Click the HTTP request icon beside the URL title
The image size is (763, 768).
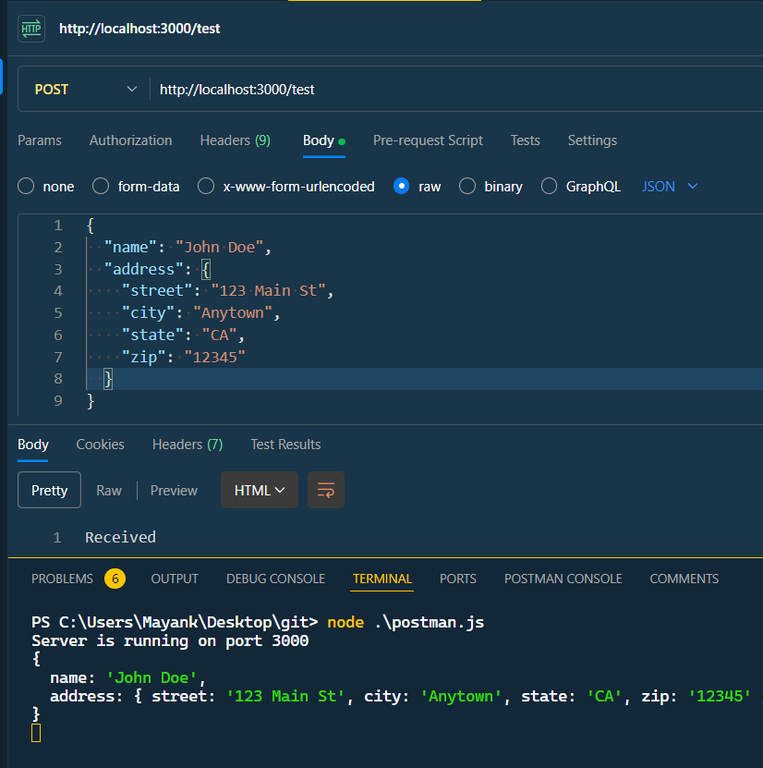[31, 28]
